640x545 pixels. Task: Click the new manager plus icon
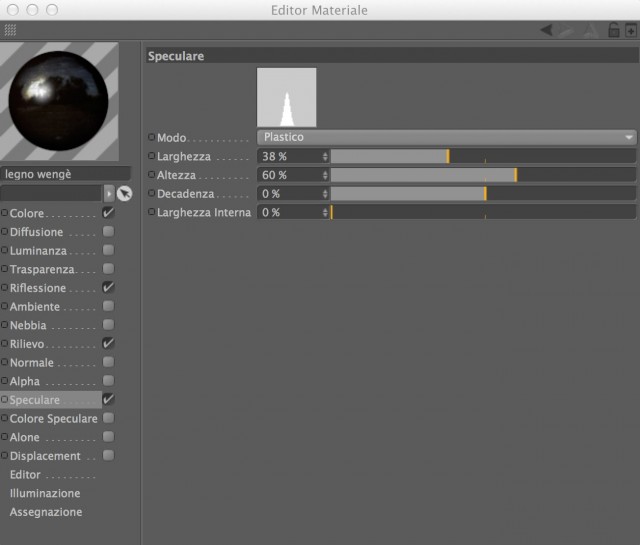coord(631,30)
